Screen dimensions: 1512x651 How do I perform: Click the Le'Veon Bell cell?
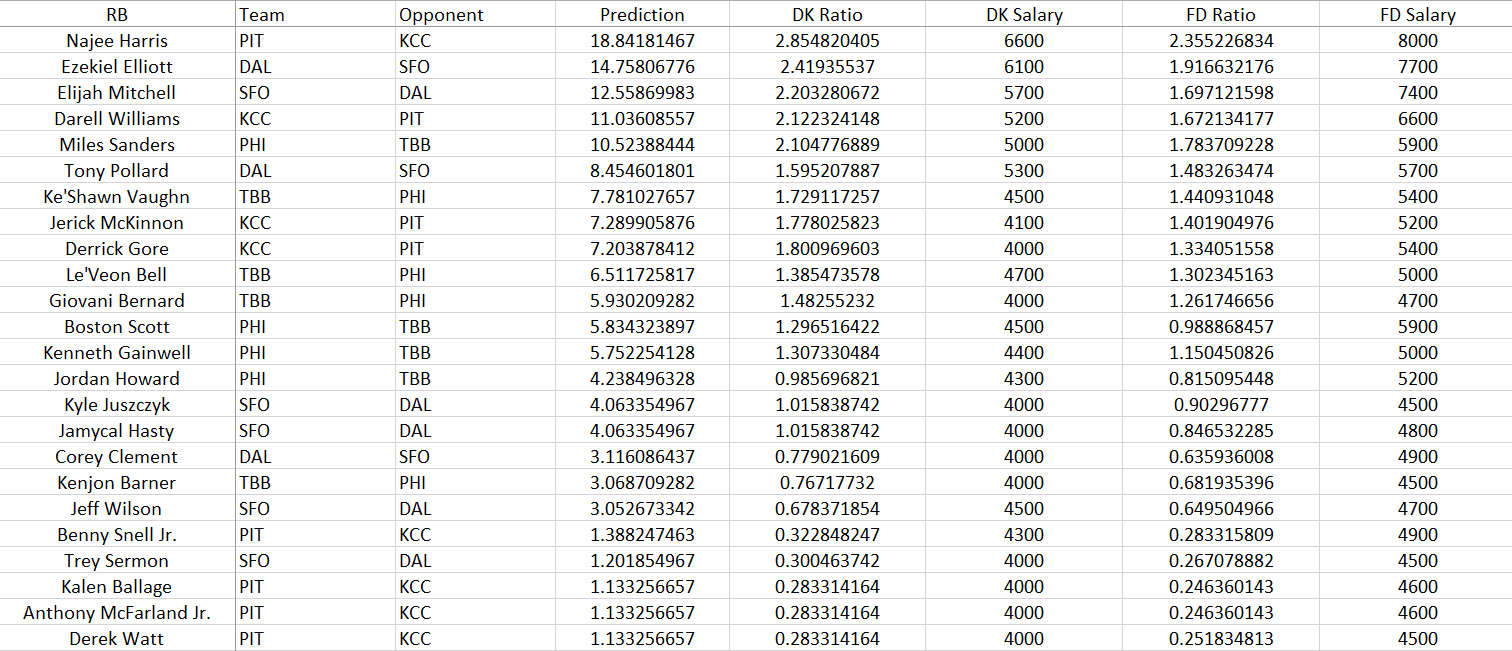[117, 275]
